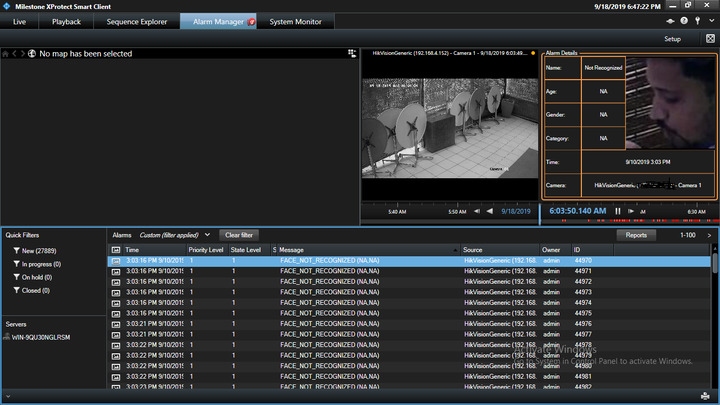
Task: Apply the In progress quick filter
Action: (41, 264)
